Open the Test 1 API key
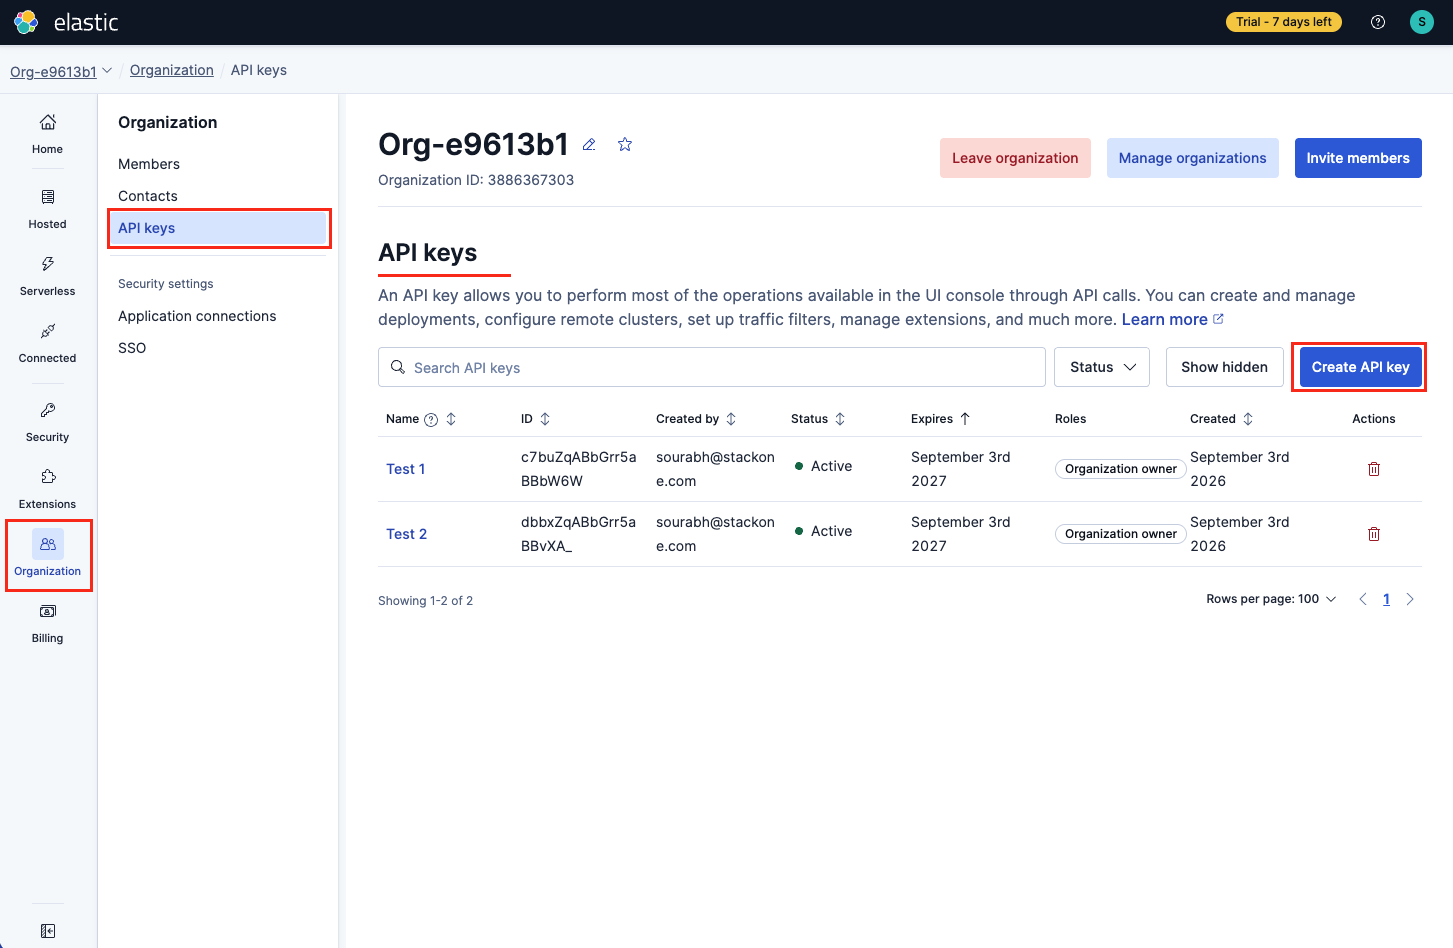Screen dimensions: 1453x948 click(406, 469)
